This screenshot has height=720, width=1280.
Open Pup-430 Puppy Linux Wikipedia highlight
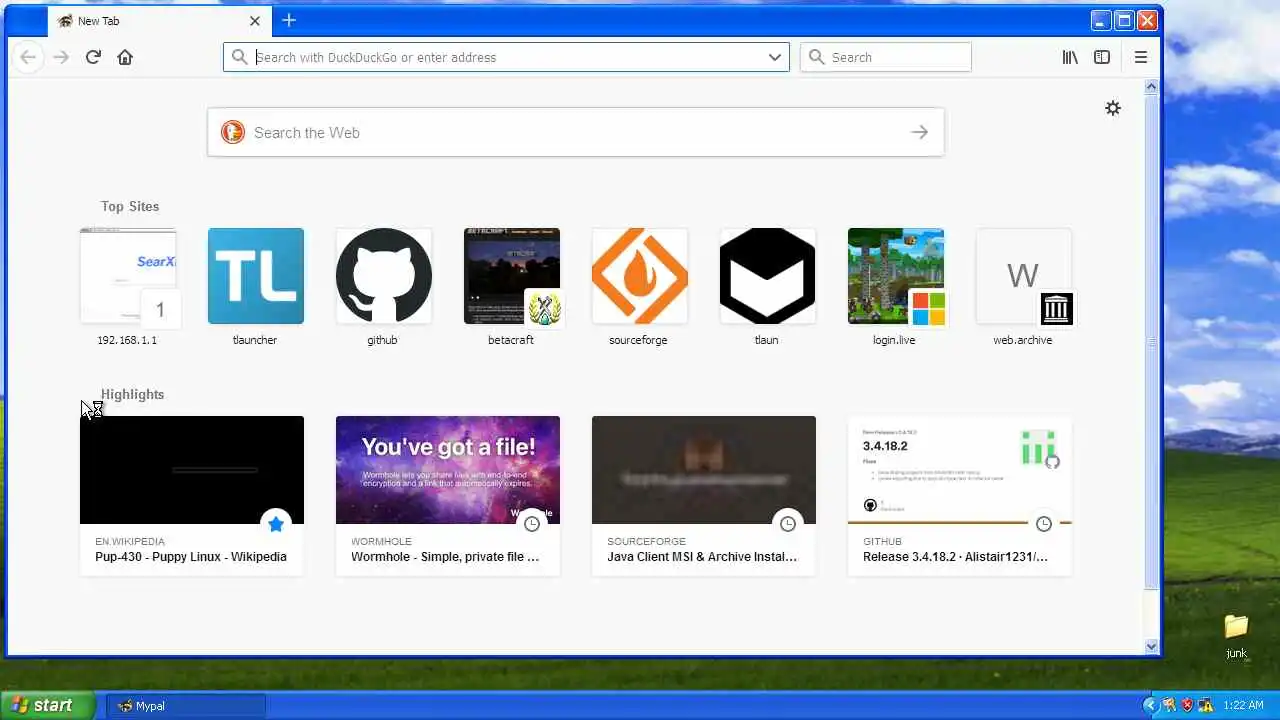pos(192,496)
